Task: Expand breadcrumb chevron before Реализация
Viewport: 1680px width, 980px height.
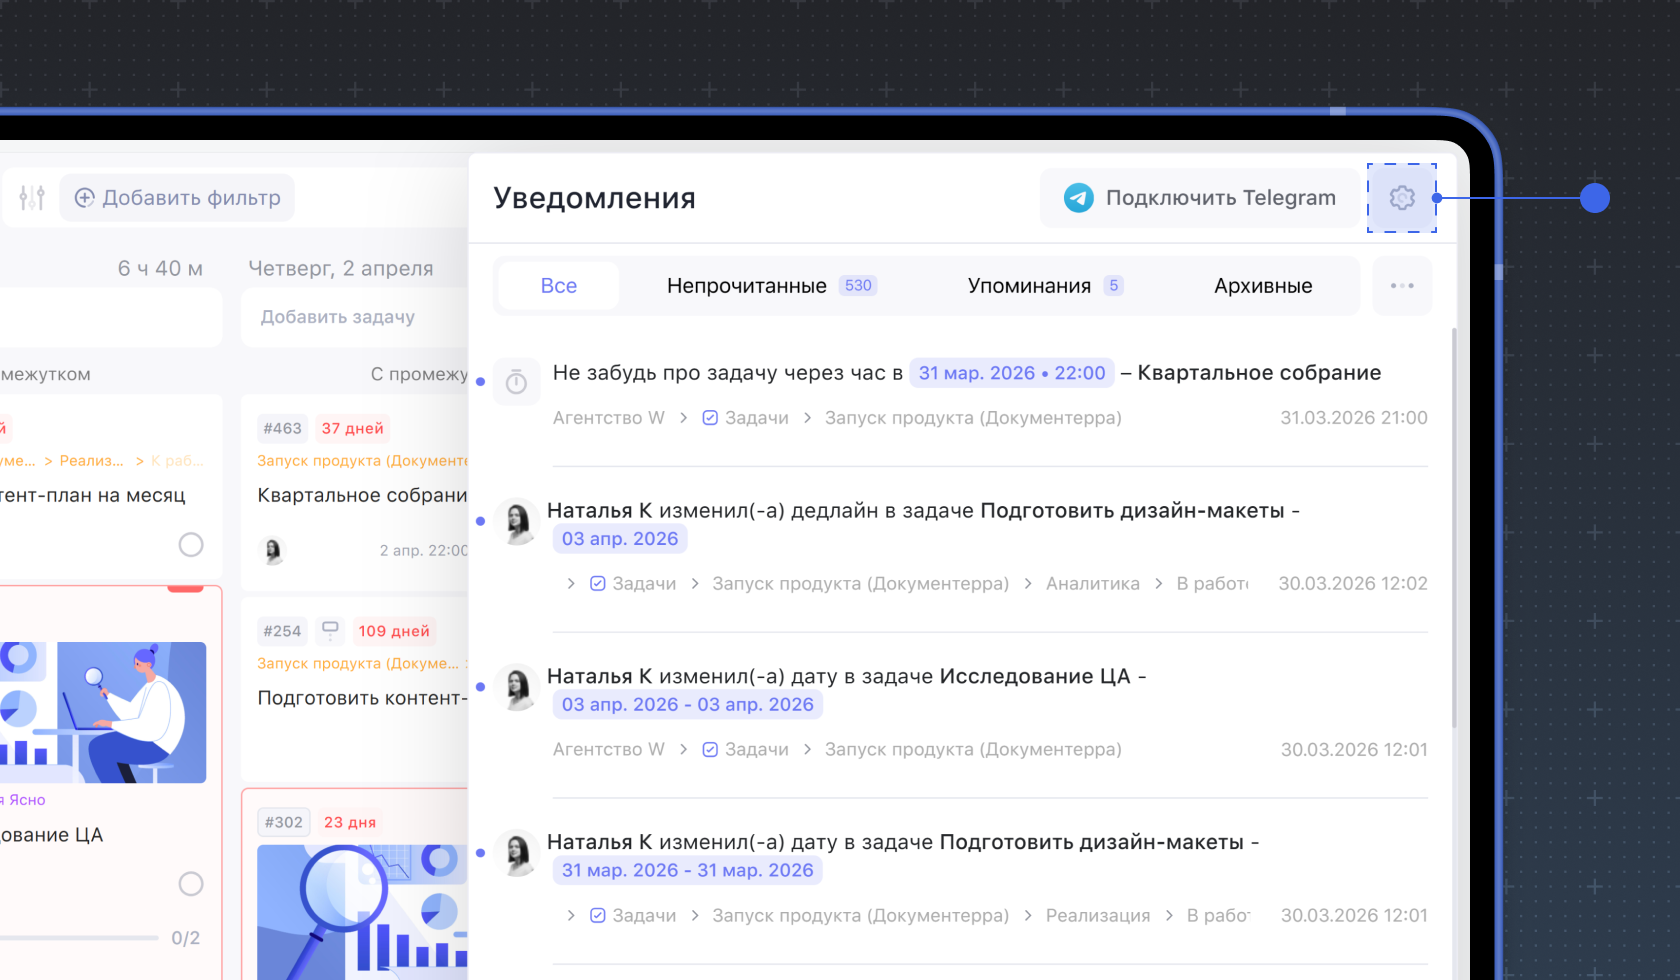Action: 1028,916
